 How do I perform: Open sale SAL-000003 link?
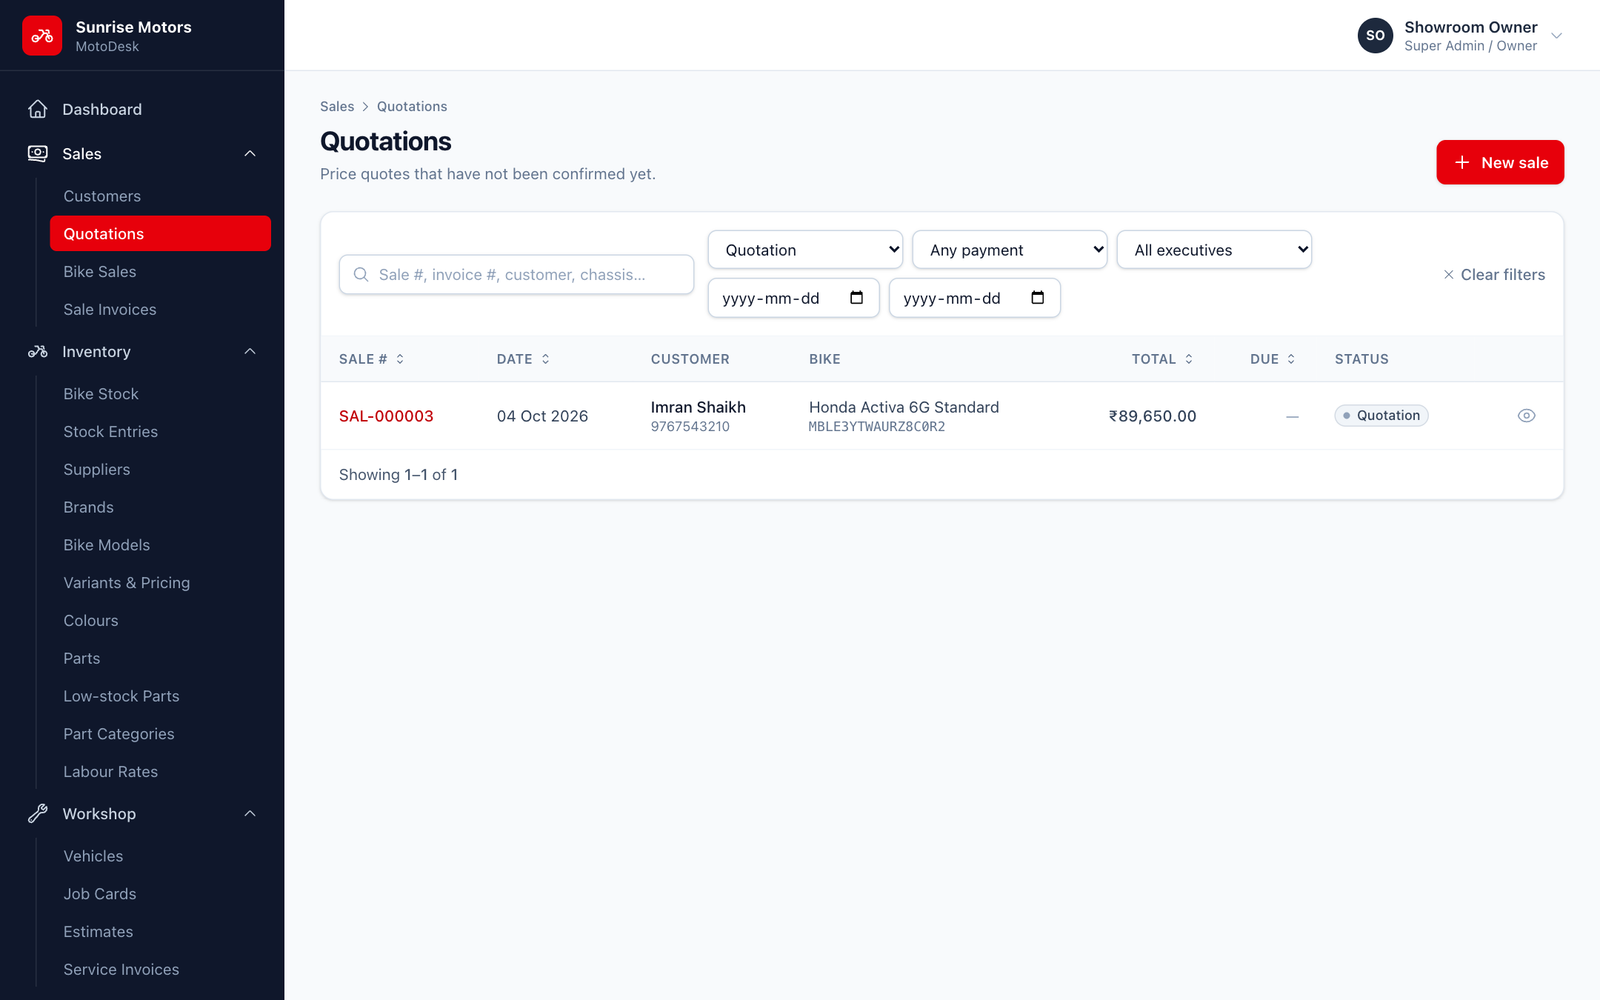386,416
